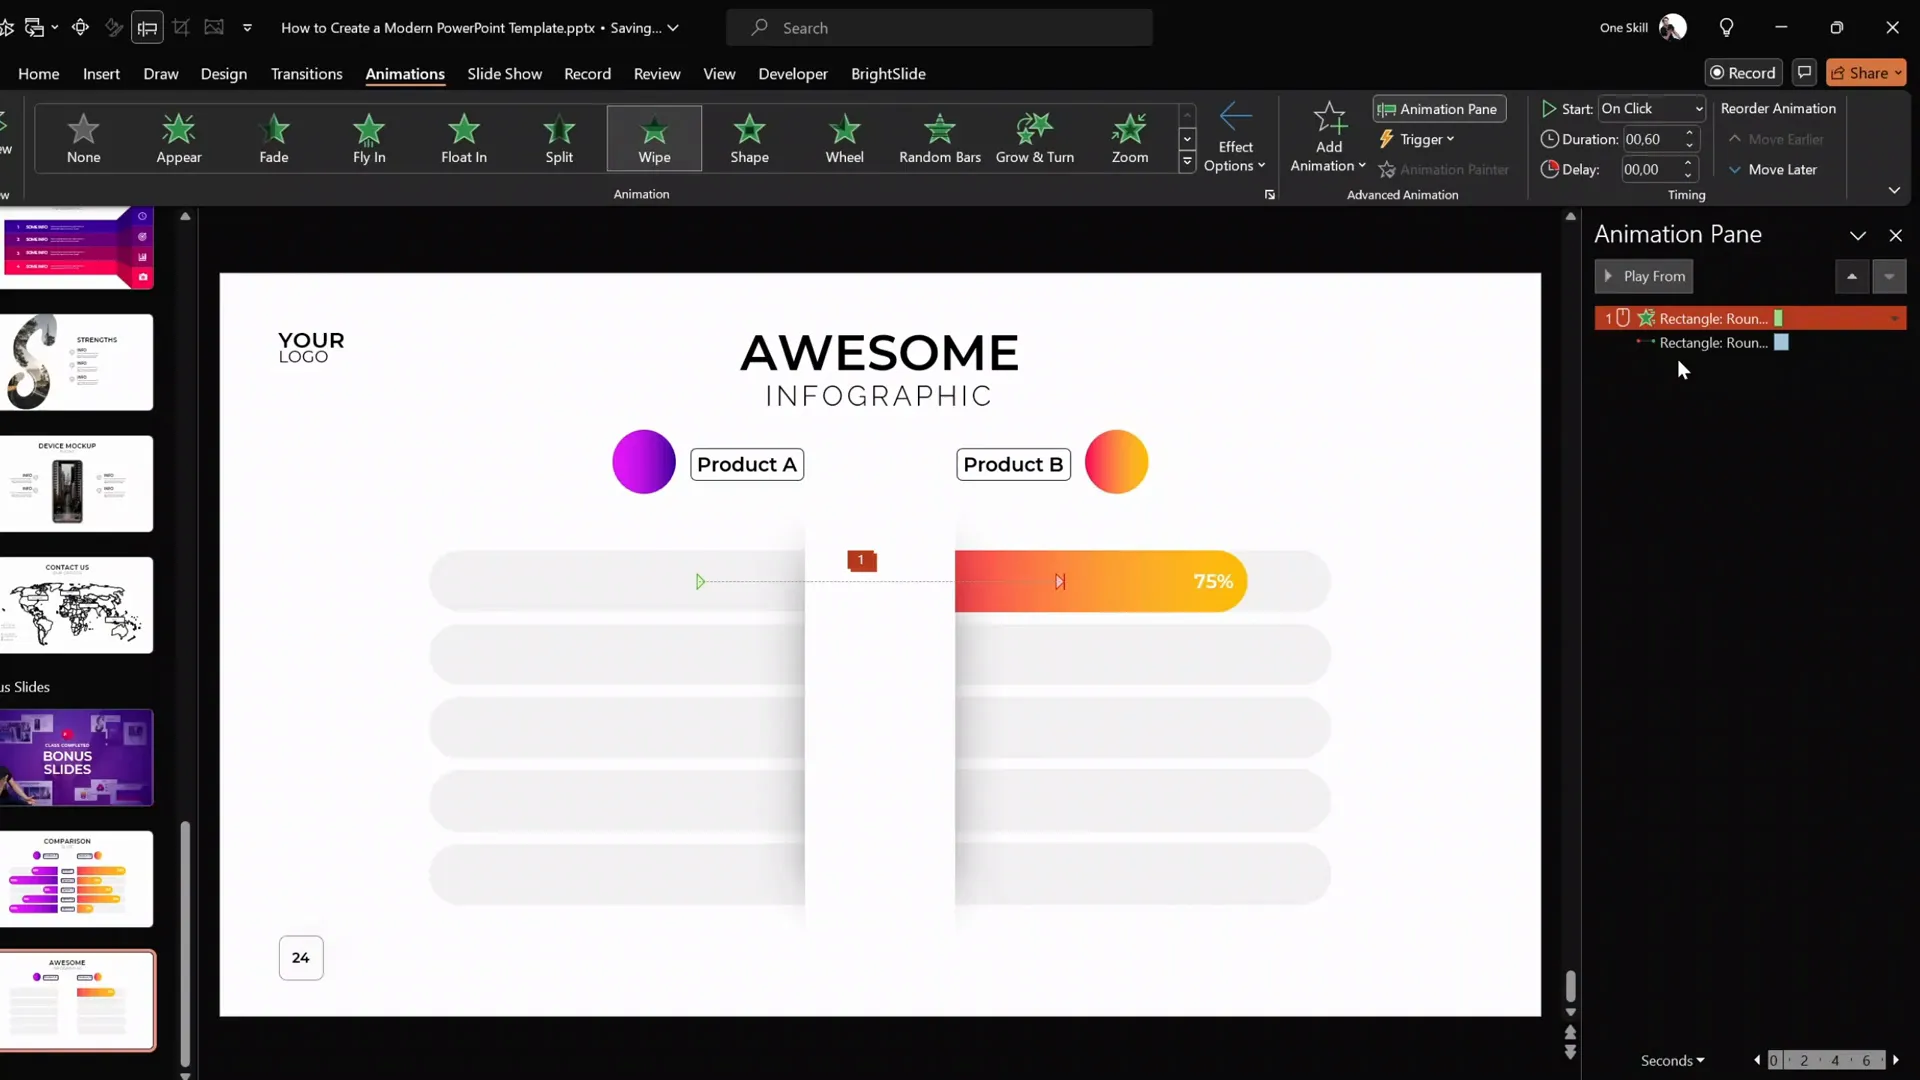1920x1080 pixels.
Task: Open the One Skill account avatar
Action: click(x=1672, y=28)
